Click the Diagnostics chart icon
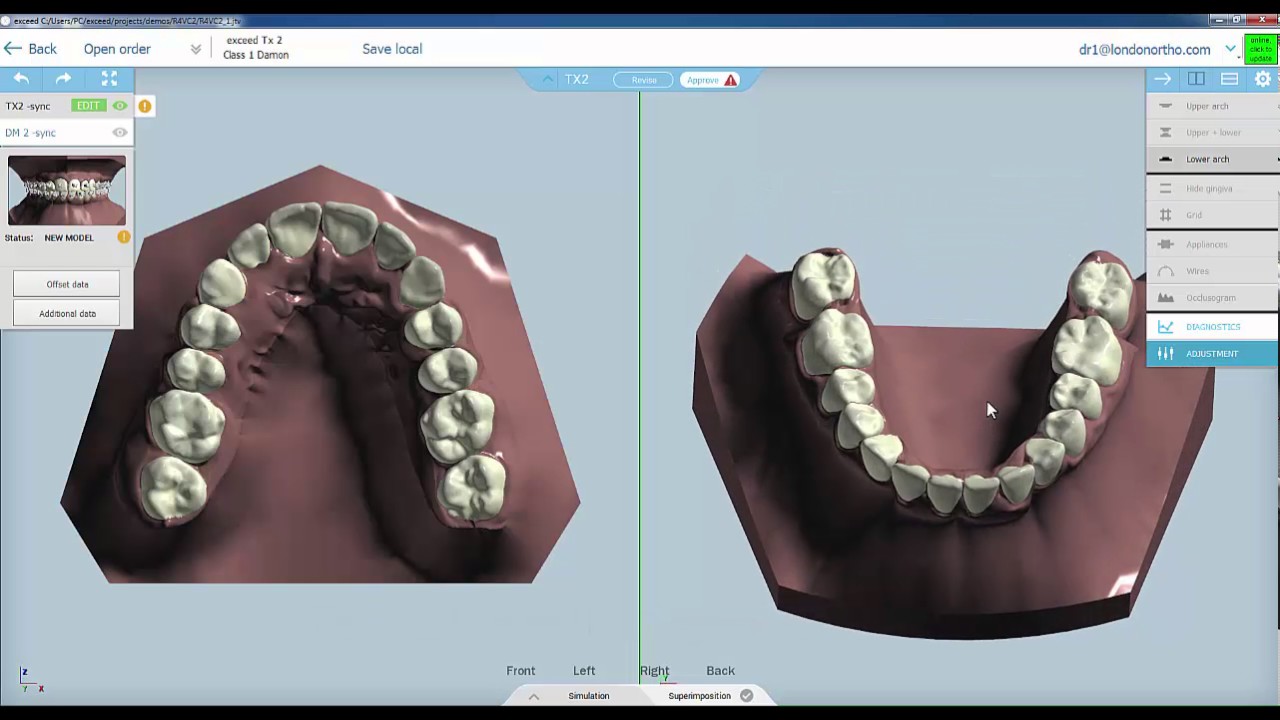 [x=1165, y=327]
